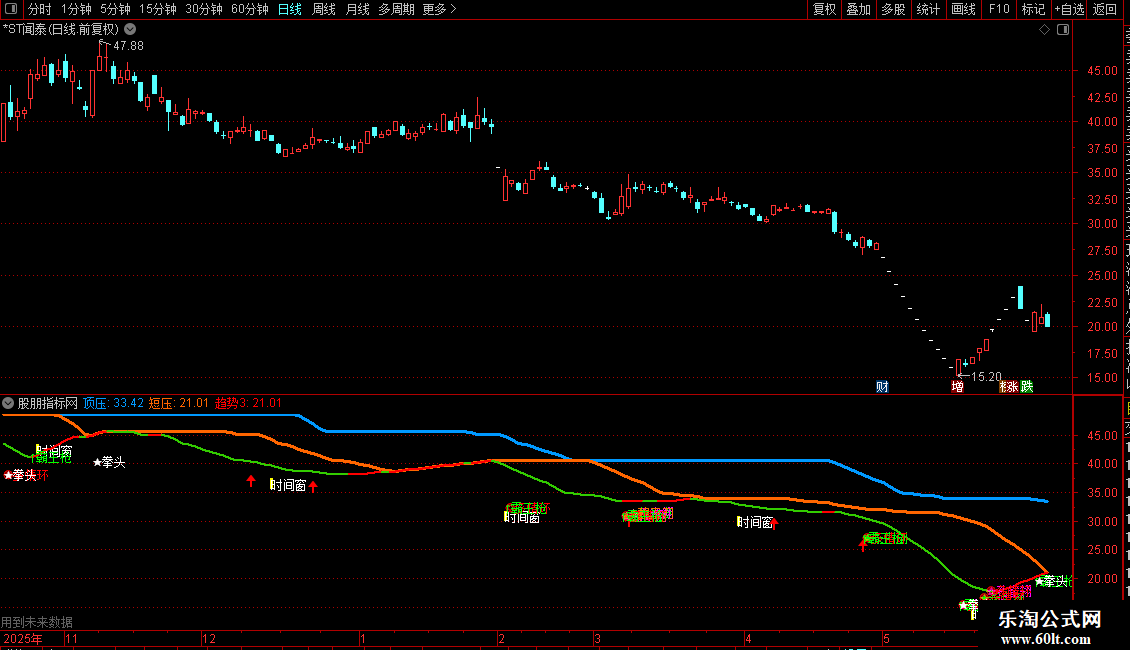Viewport: 1130px width, 650px height.
Task: Click the 32.50 price axis label
Action: [x=1103, y=200]
